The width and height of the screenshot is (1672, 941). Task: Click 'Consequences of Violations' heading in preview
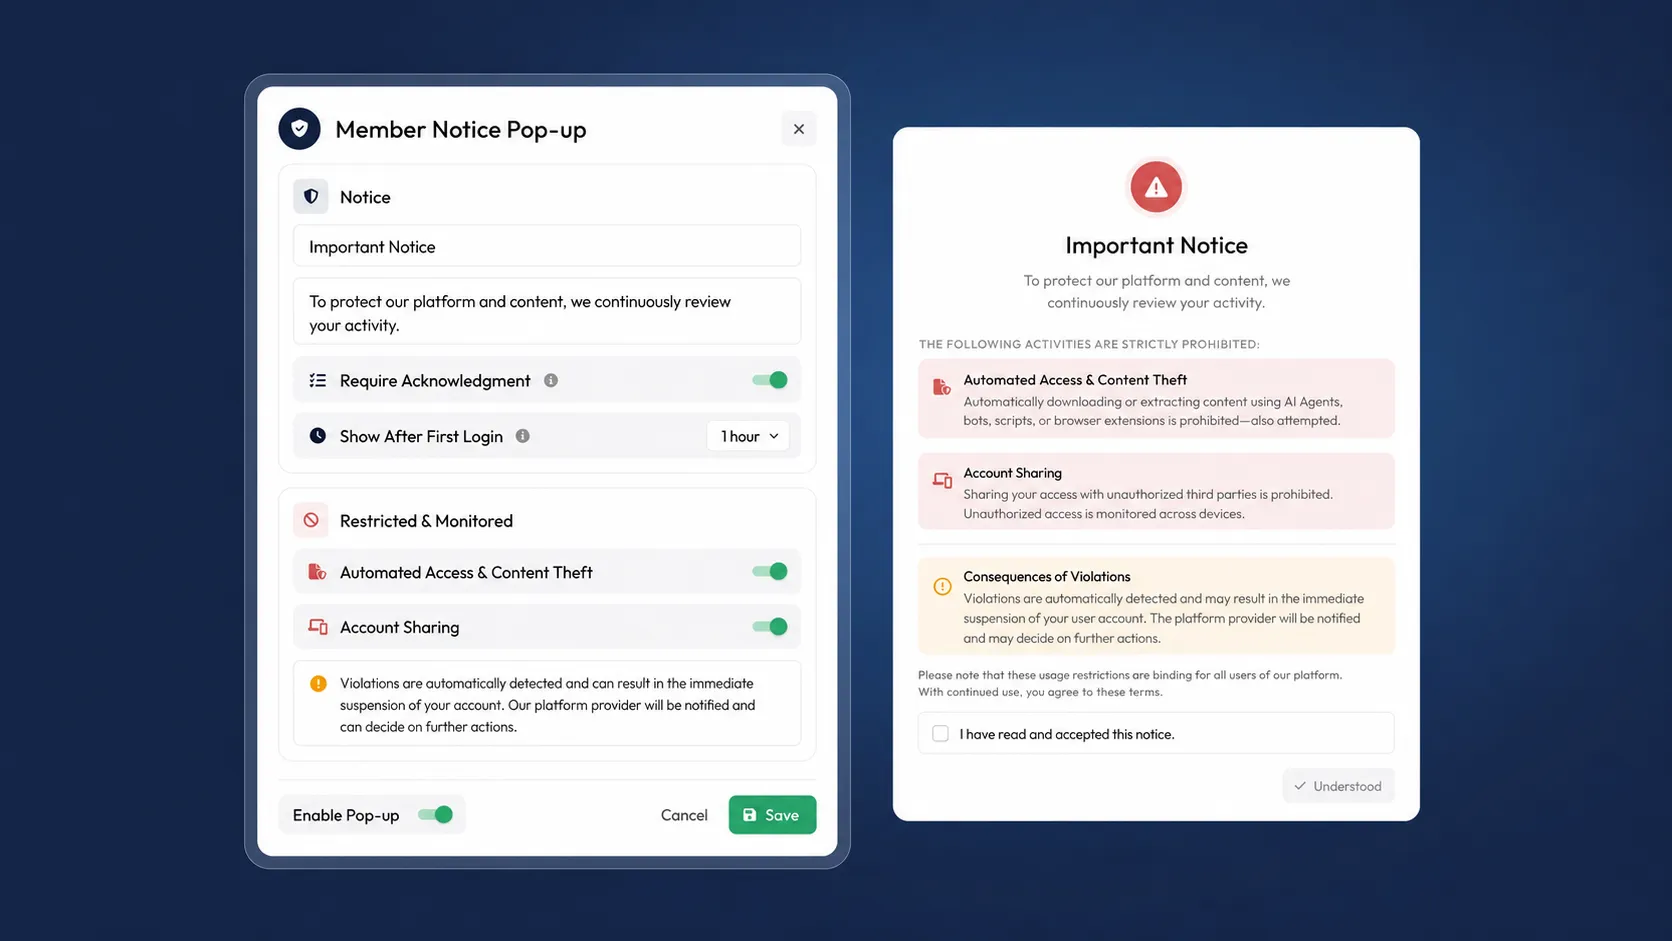click(x=1046, y=577)
